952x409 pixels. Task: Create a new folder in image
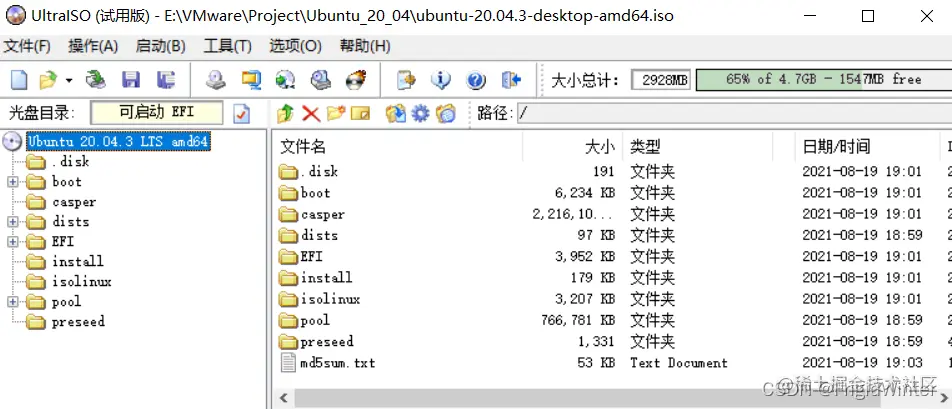coord(336,113)
